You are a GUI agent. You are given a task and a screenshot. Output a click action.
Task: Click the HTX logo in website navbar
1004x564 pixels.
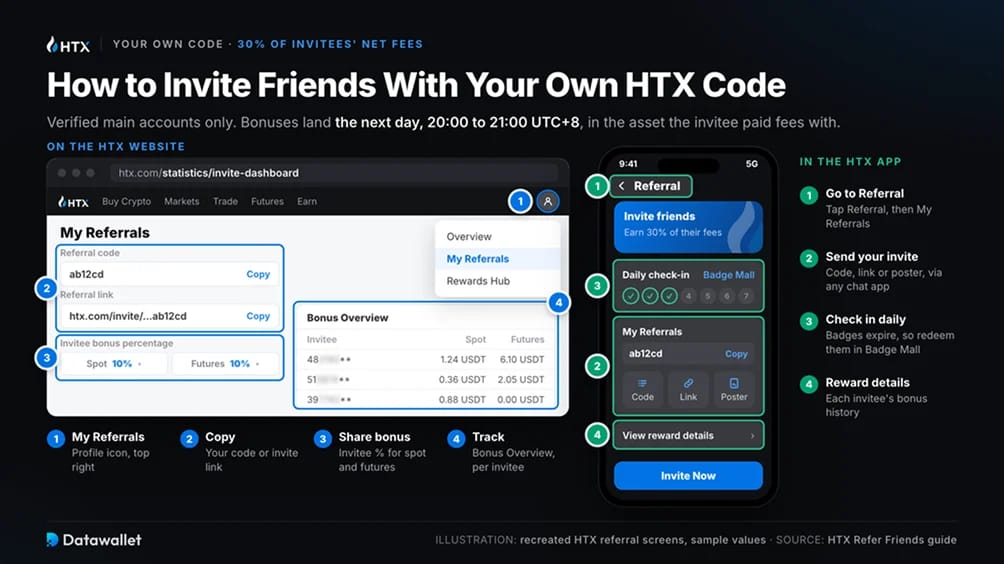pos(73,202)
